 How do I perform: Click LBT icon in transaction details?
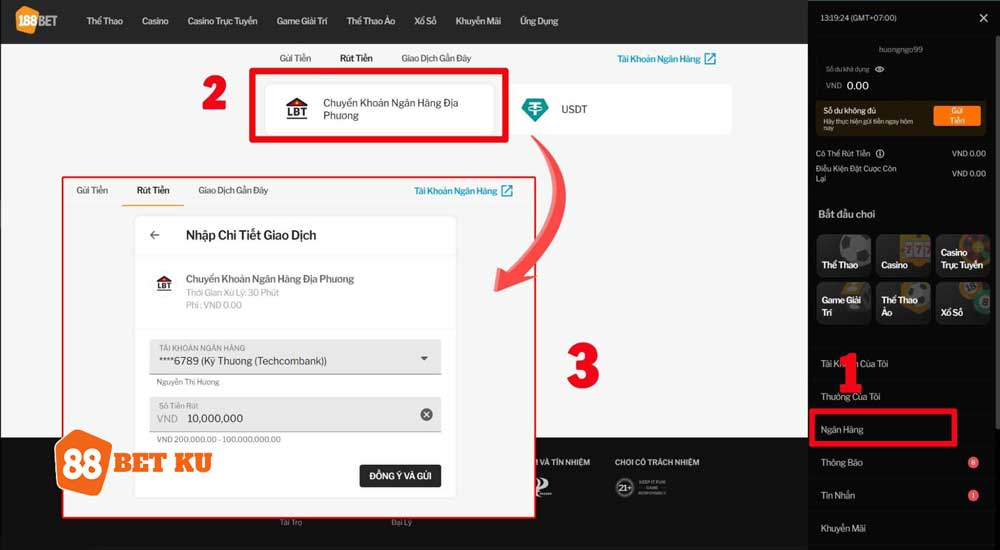pyautogui.click(x=164, y=283)
